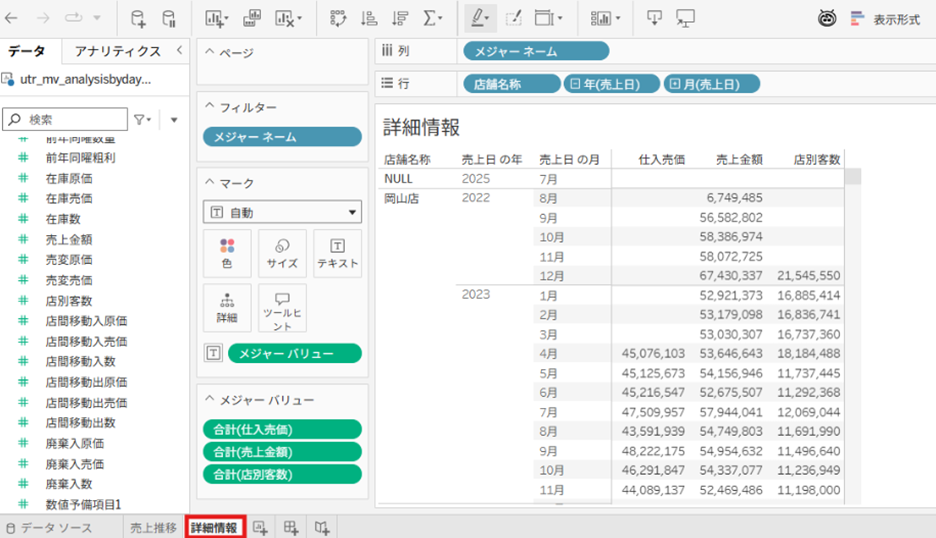Click the back arrow in the toolbar

11,18
